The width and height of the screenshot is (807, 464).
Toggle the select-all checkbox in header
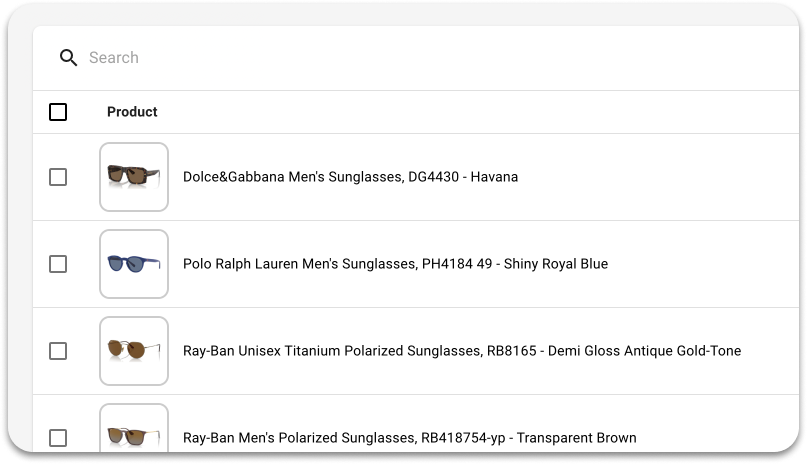coord(58,112)
